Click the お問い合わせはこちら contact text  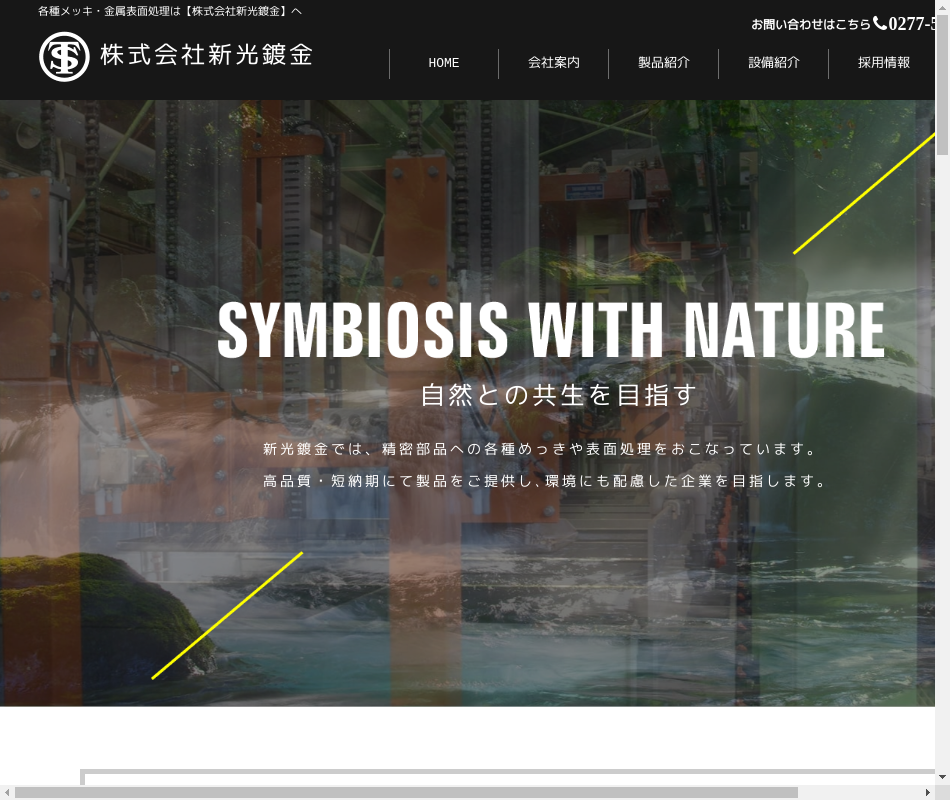[x=810, y=24]
